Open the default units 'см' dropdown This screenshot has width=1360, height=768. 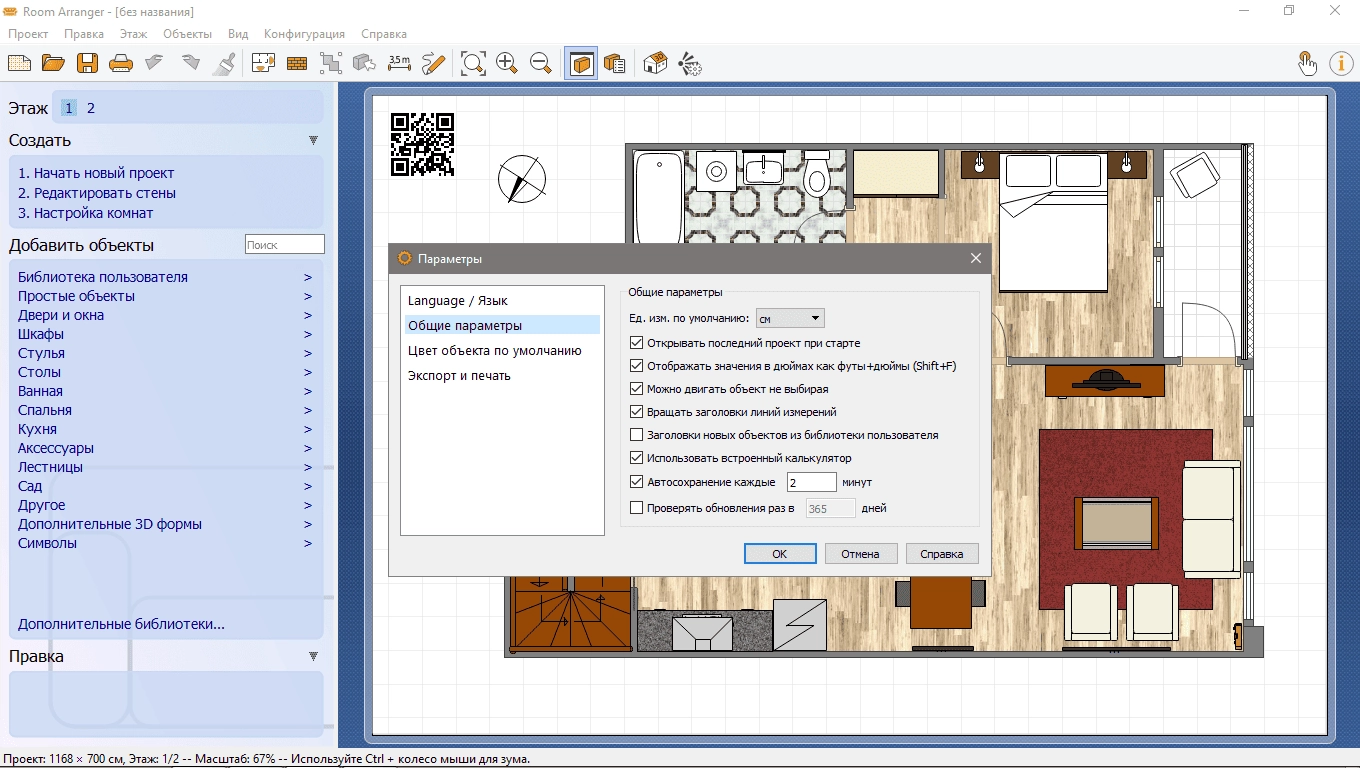(x=790, y=319)
